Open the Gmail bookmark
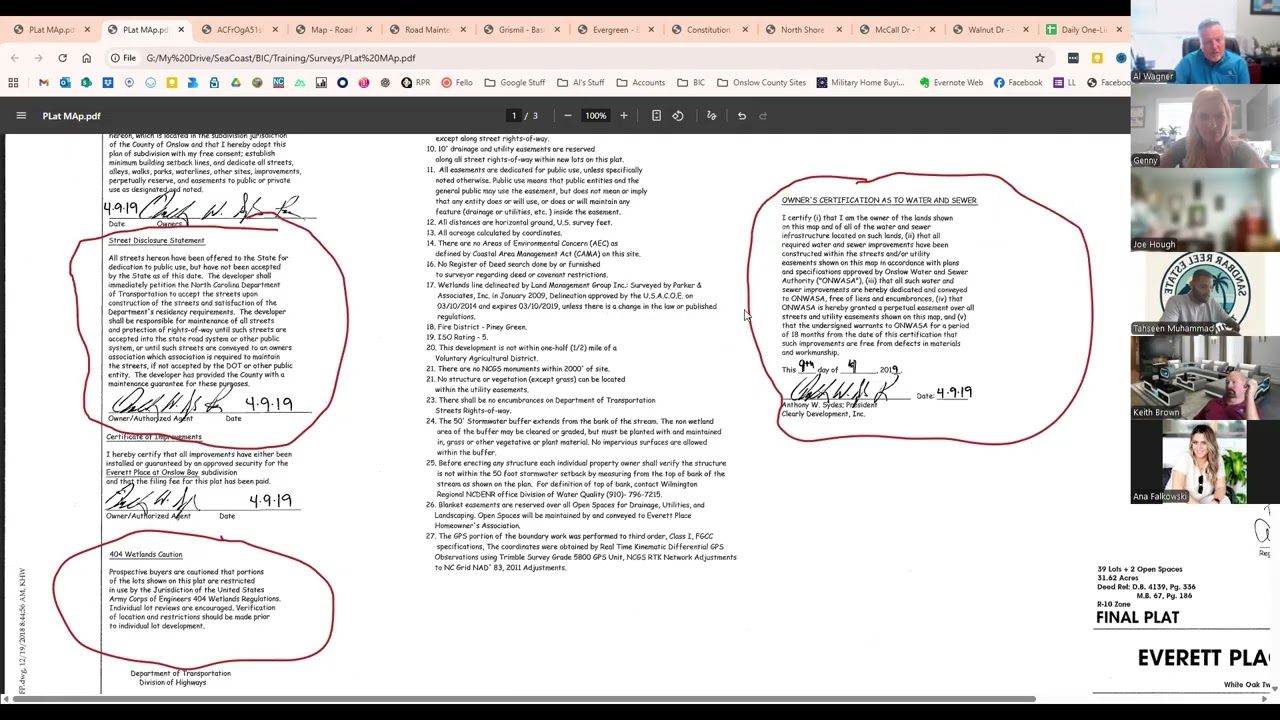 pyautogui.click(x=43, y=83)
